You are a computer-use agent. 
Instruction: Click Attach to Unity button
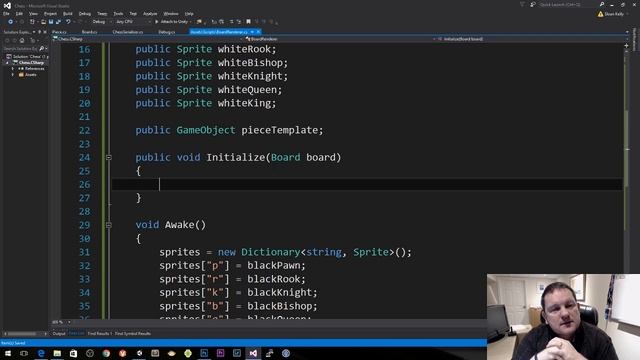coord(172,22)
